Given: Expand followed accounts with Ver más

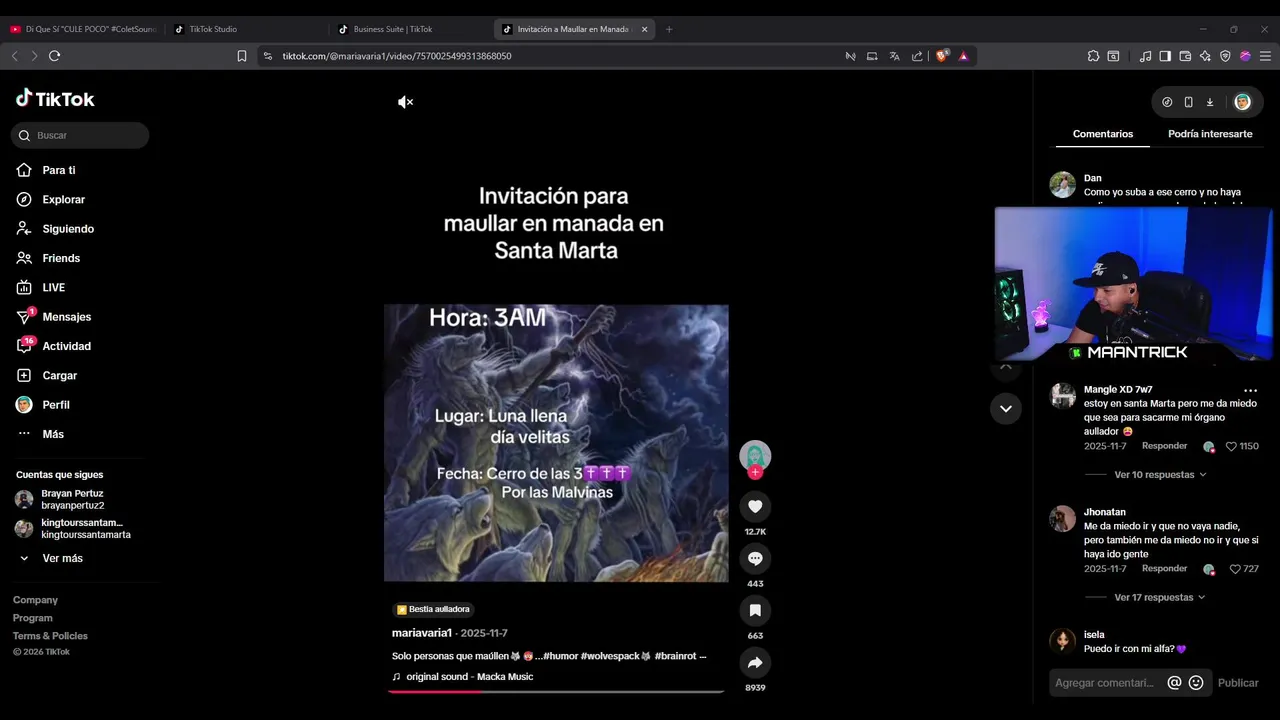Looking at the screenshot, I should [62, 558].
